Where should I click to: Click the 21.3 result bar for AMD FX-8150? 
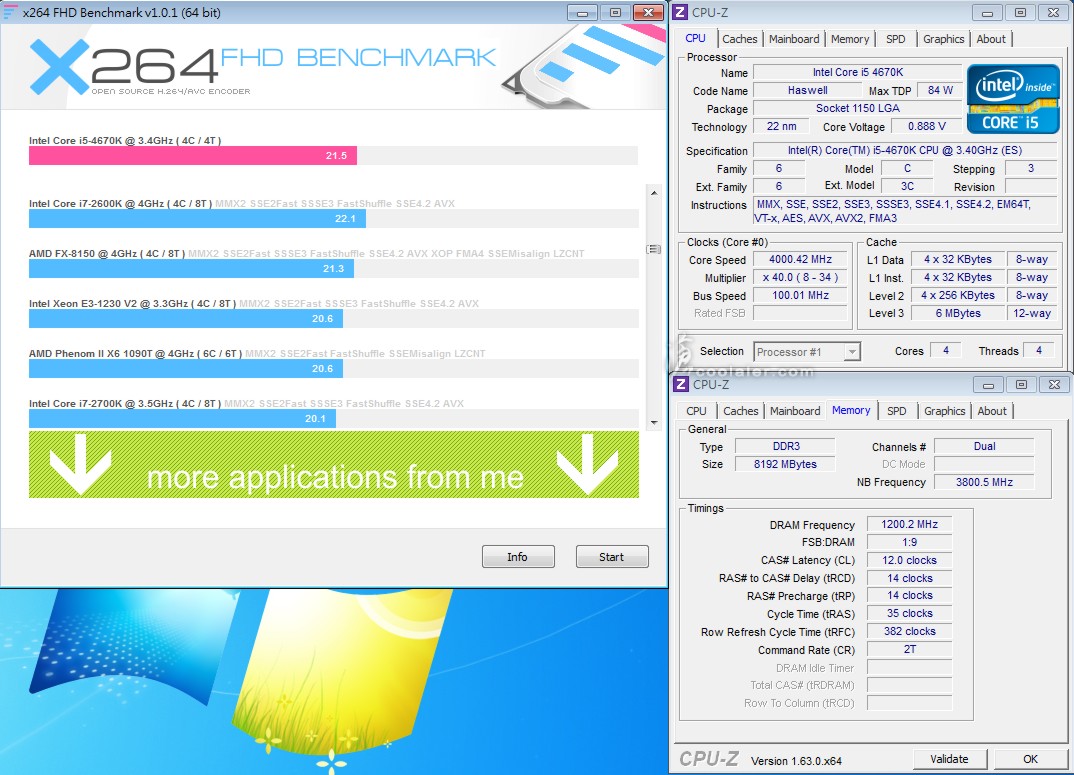coord(191,269)
